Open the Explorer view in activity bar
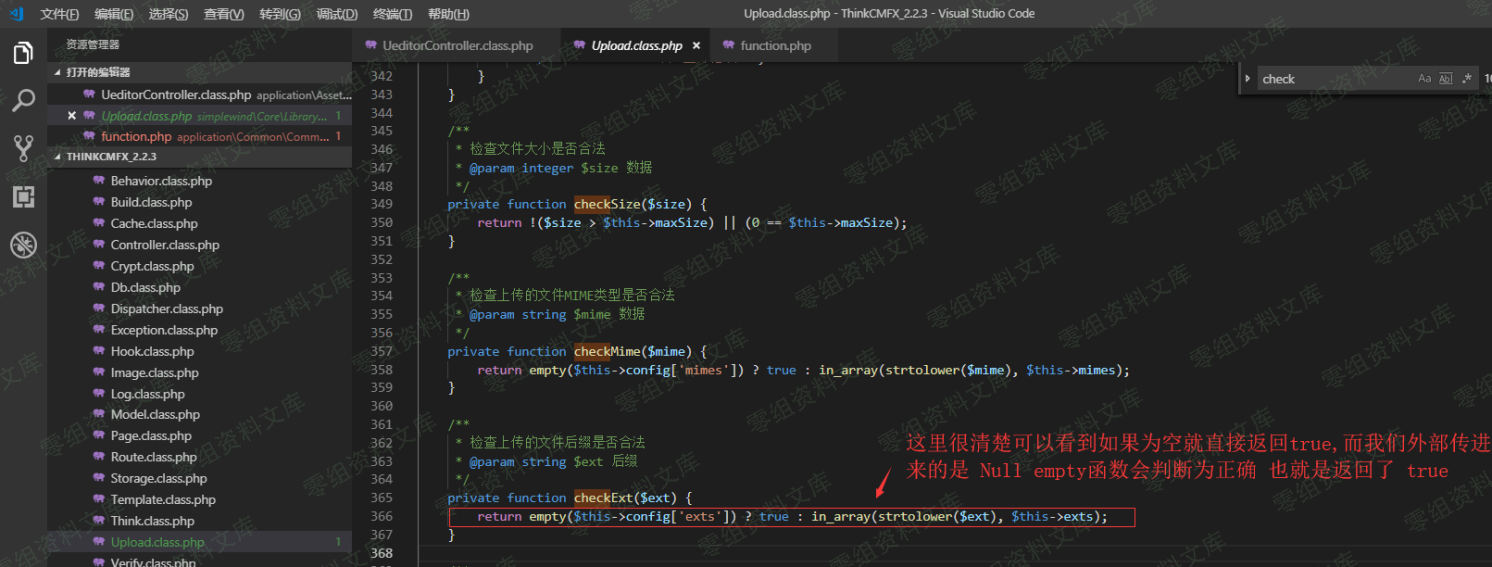 [23, 53]
